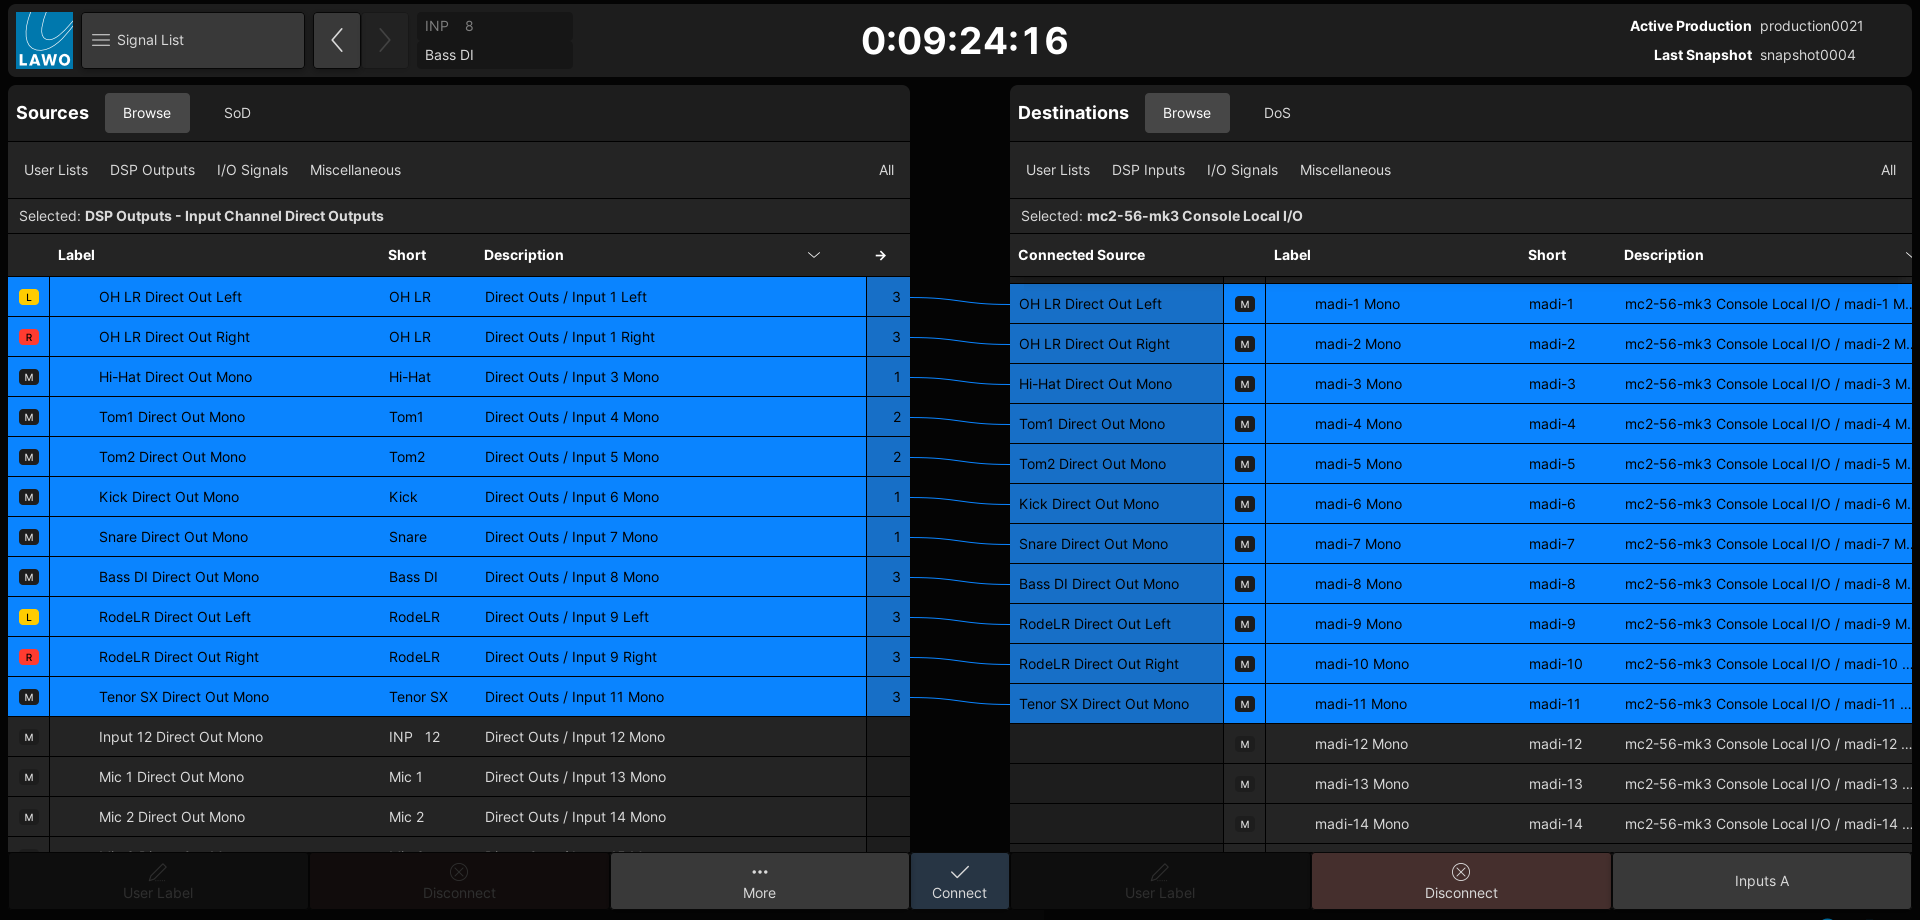Screen dimensions: 1920x920
Task: Toggle Destinations DoS view
Action: pos(1277,113)
